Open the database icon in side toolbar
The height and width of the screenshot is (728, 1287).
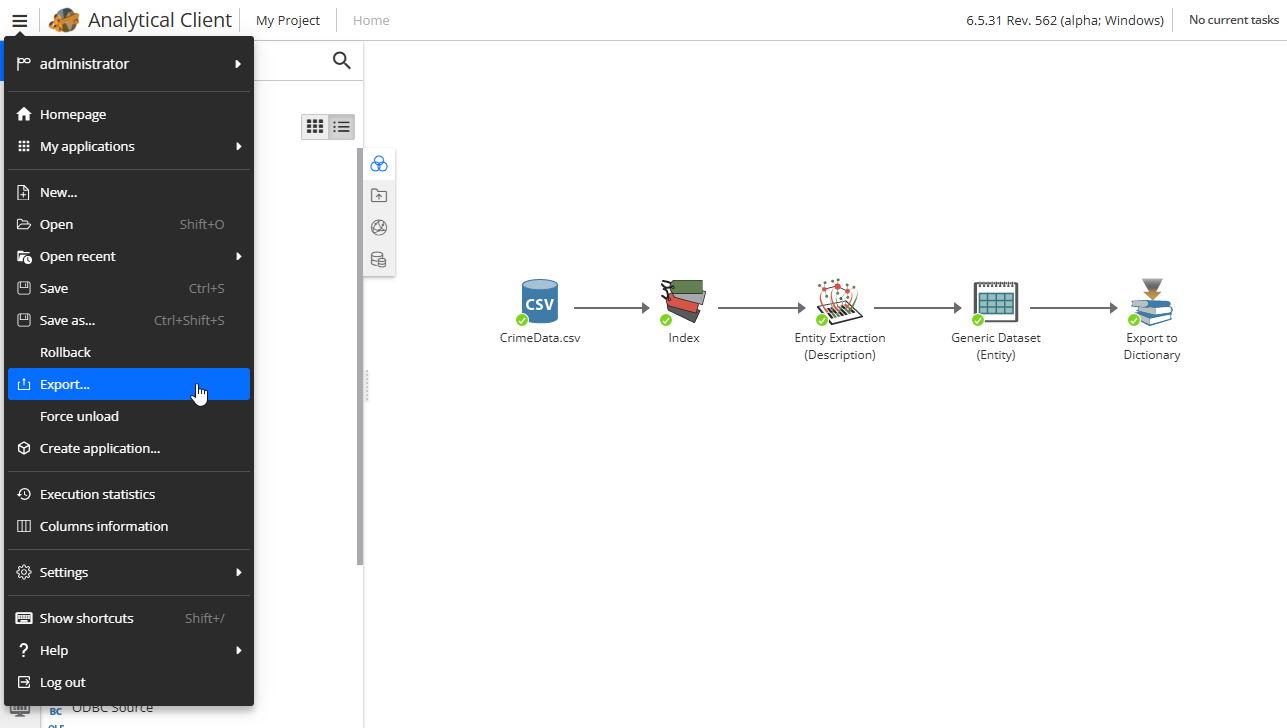tap(379, 260)
